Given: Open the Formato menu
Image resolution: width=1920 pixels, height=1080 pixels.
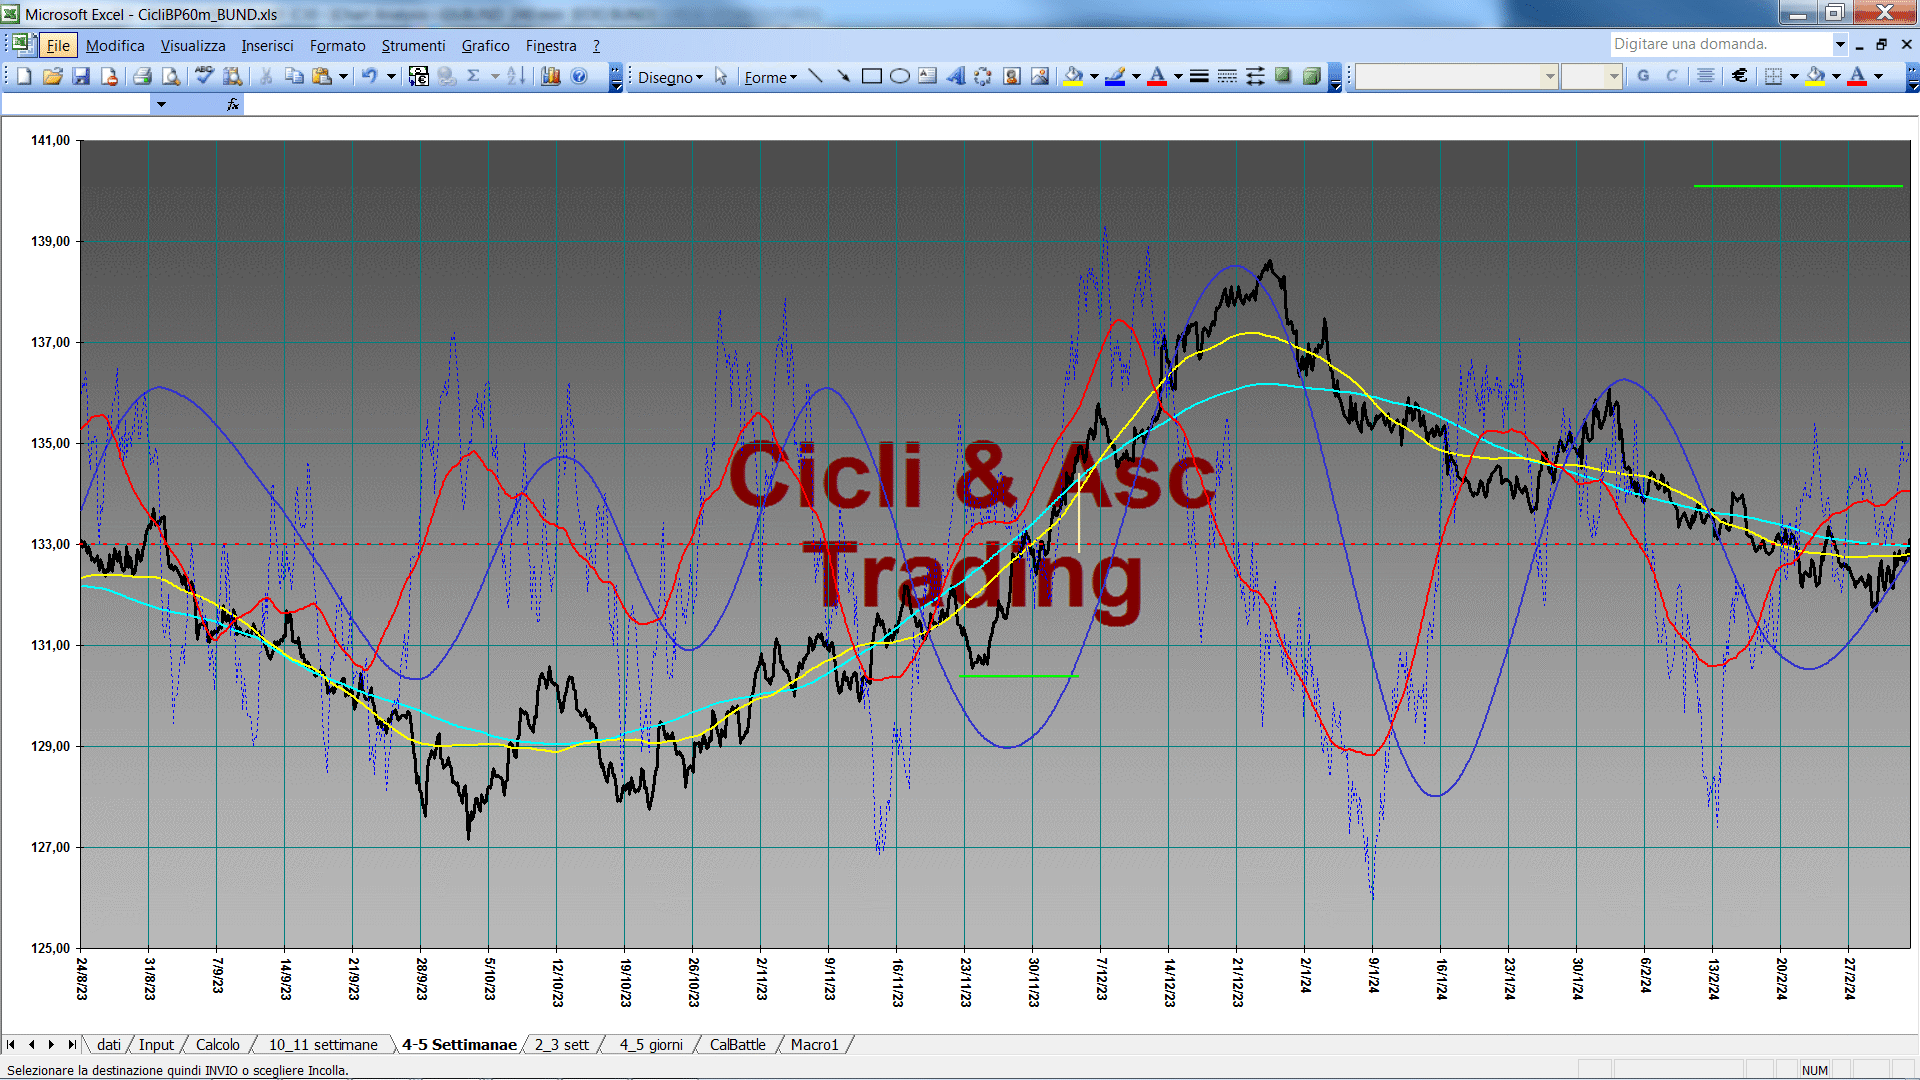Looking at the screenshot, I should 338,45.
